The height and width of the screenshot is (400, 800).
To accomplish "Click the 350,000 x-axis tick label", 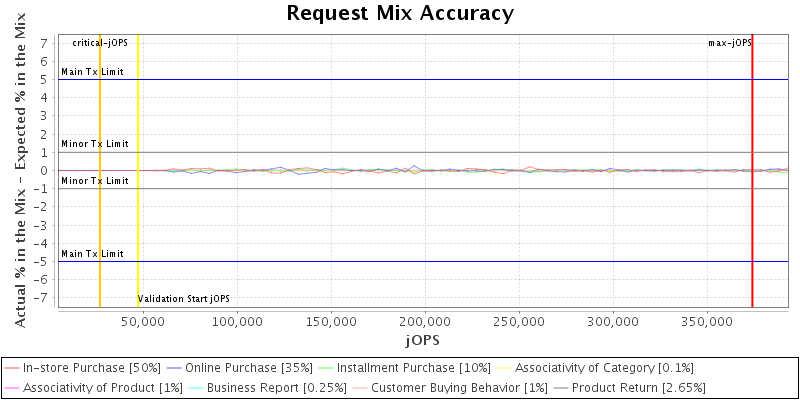I will (708, 322).
